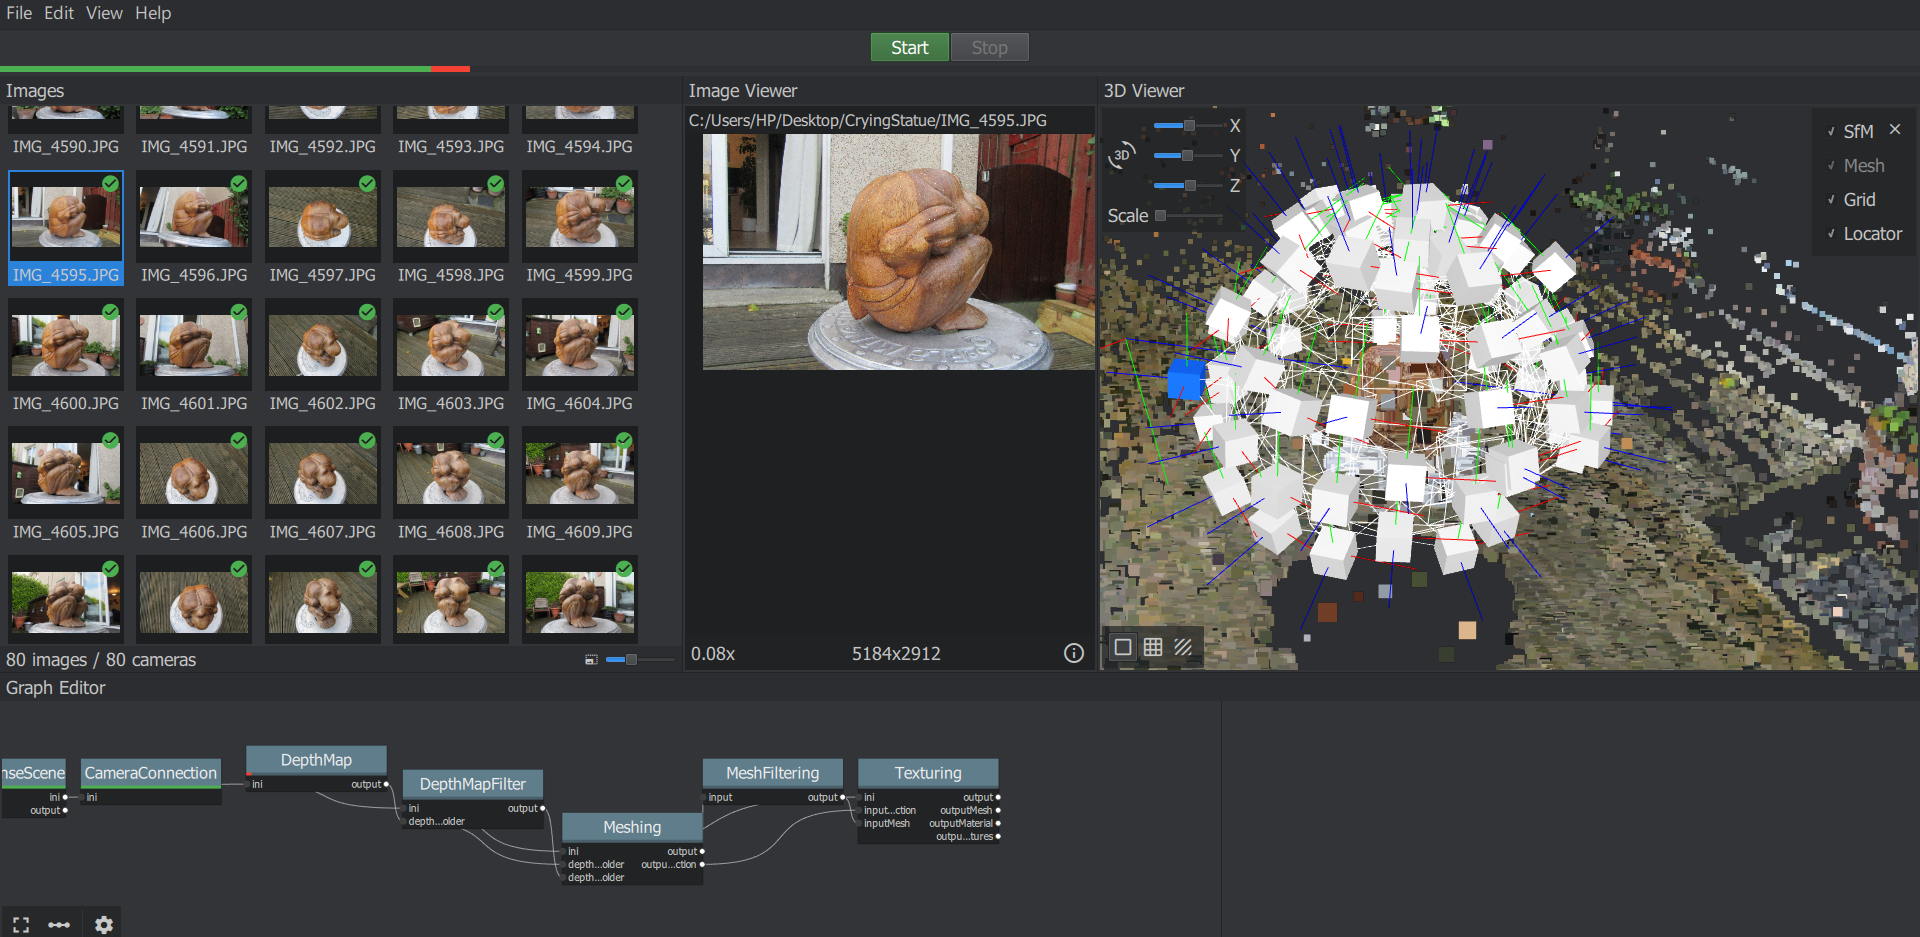The height and width of the screenshot is (937, 1920).
Task: Select the Meshing node in the graph
Action: 632,827
